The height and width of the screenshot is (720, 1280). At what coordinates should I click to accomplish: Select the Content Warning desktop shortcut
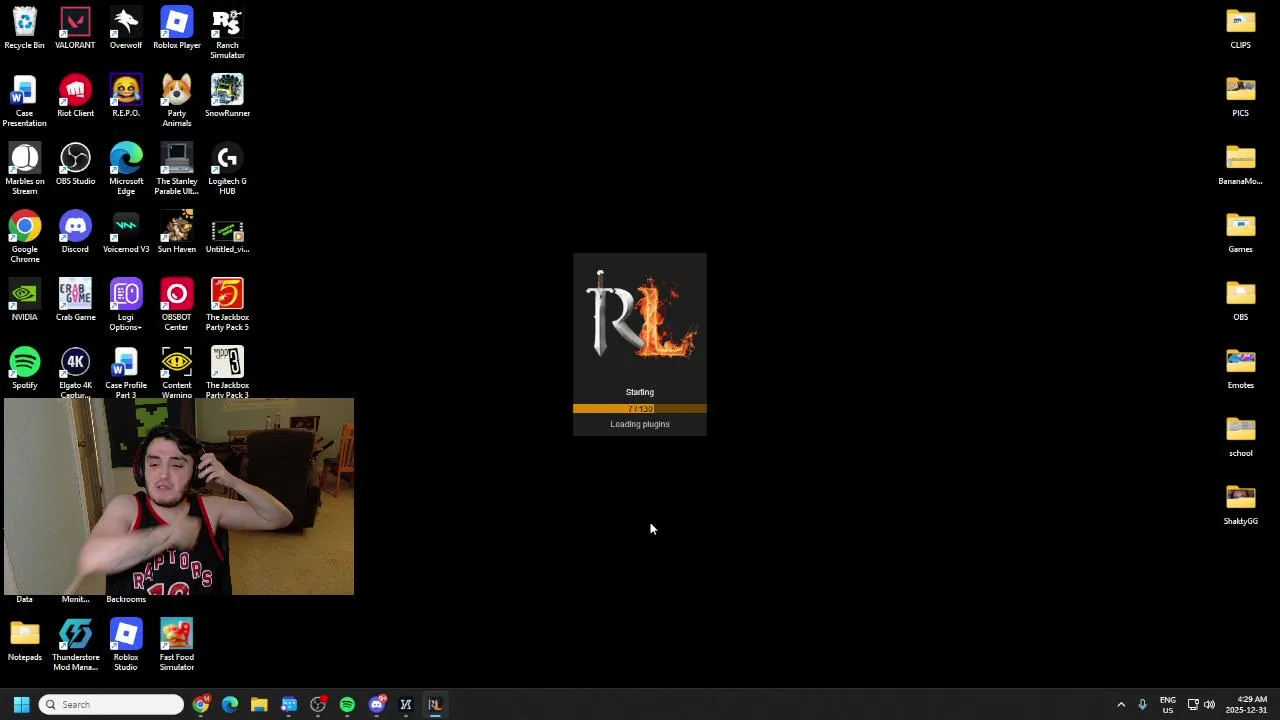click(x=176, y=371)
